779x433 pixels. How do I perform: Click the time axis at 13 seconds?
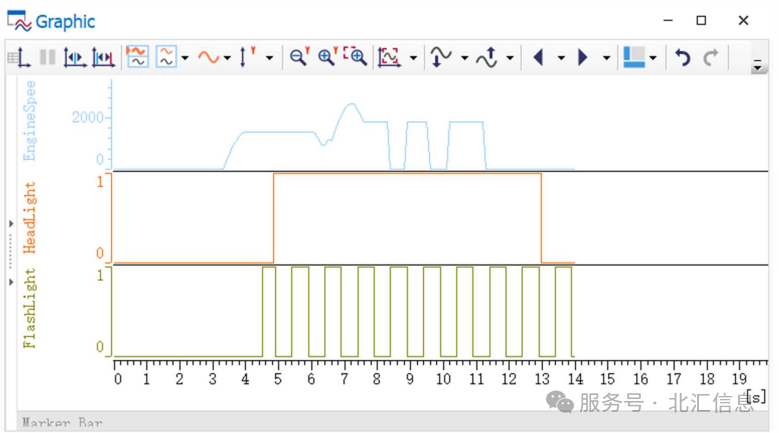[x=542, y=379]
